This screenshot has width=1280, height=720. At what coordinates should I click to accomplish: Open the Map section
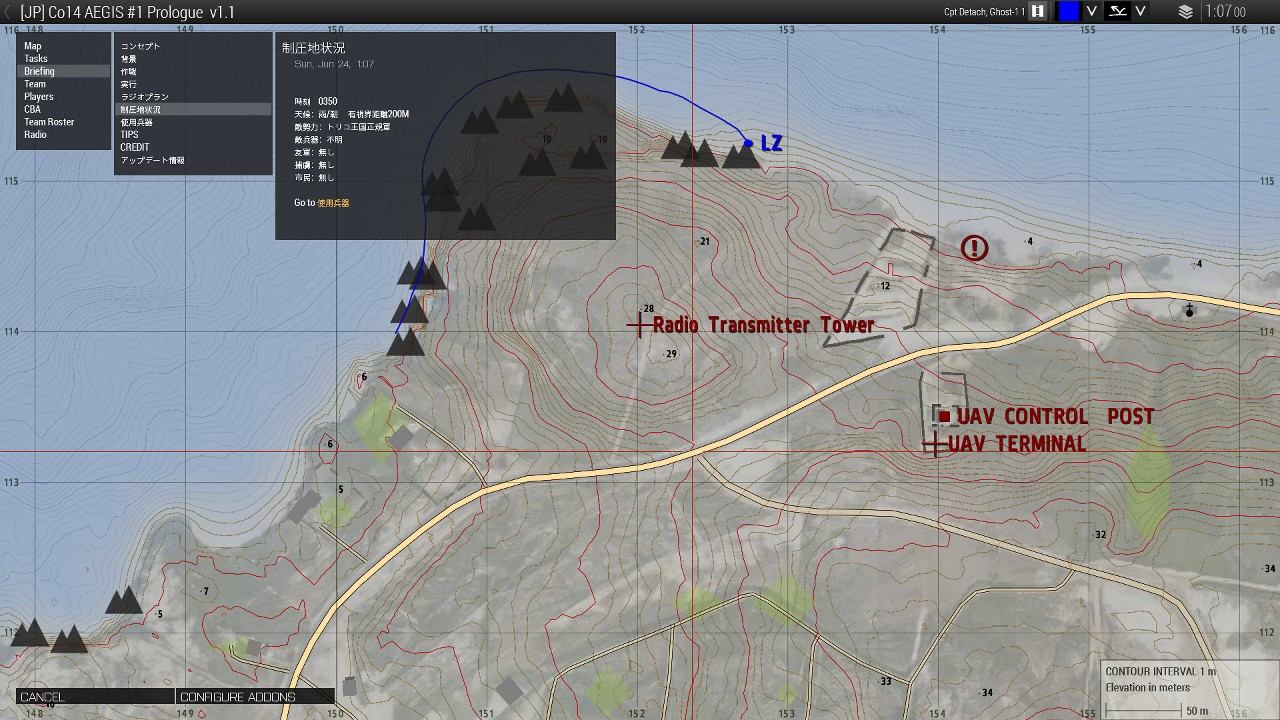tap(63, 46)
